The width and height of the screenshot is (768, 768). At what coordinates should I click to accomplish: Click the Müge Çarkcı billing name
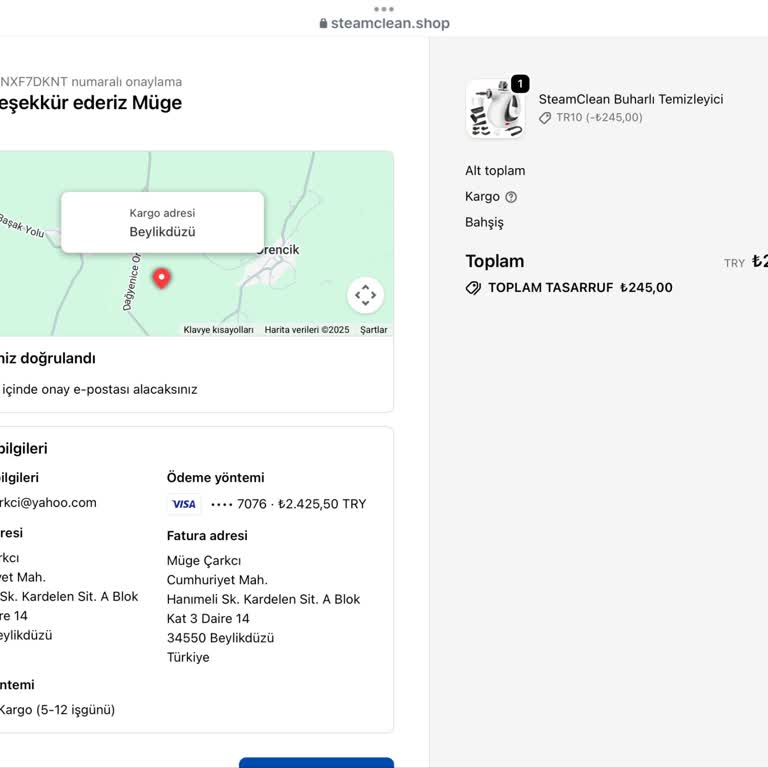204,560
